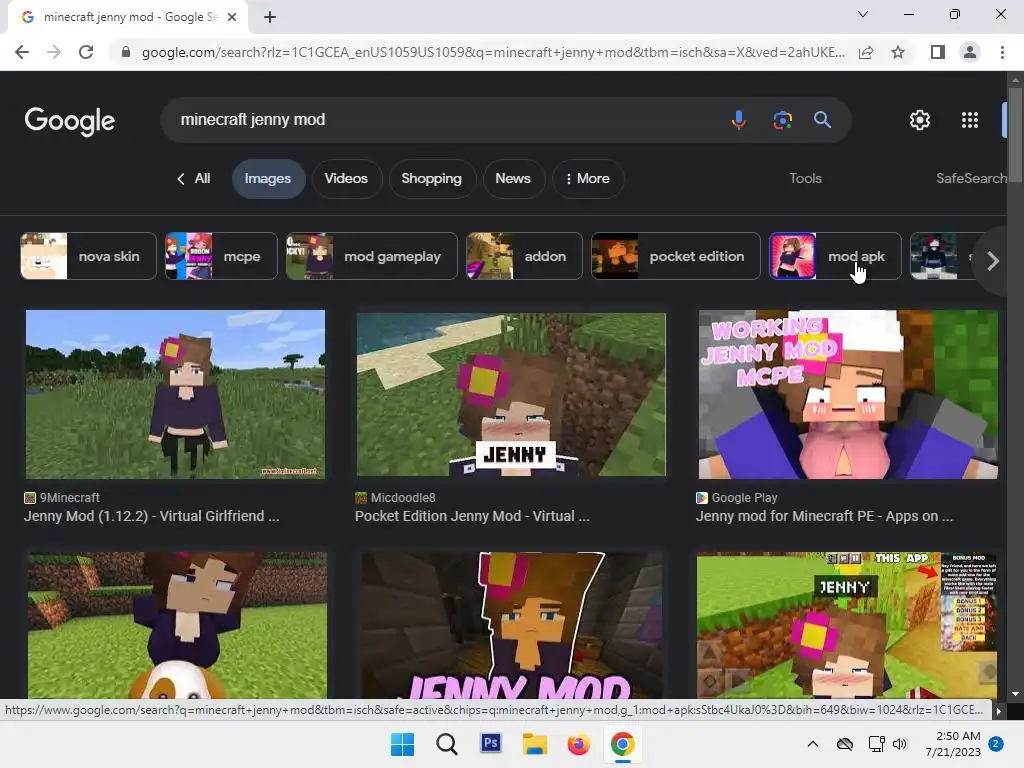Bookmark this page with the star
Screen dimensions: 1024x768
tap(898, 52)
